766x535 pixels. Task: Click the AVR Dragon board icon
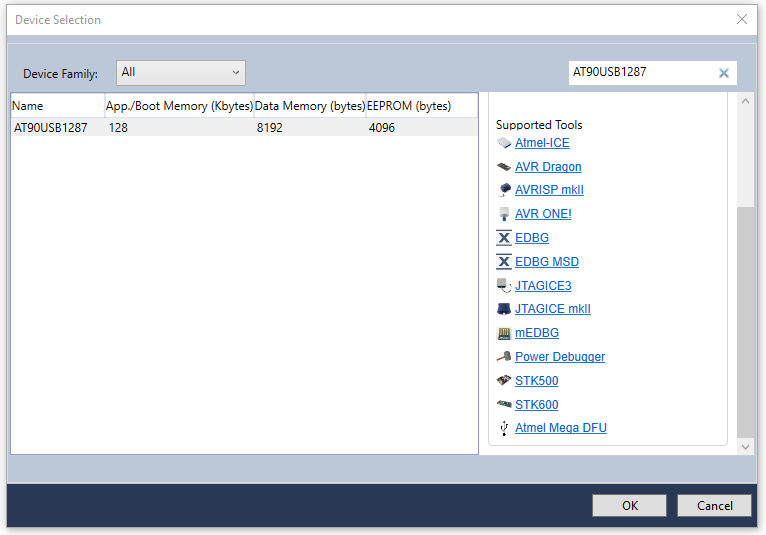point(504,167)
